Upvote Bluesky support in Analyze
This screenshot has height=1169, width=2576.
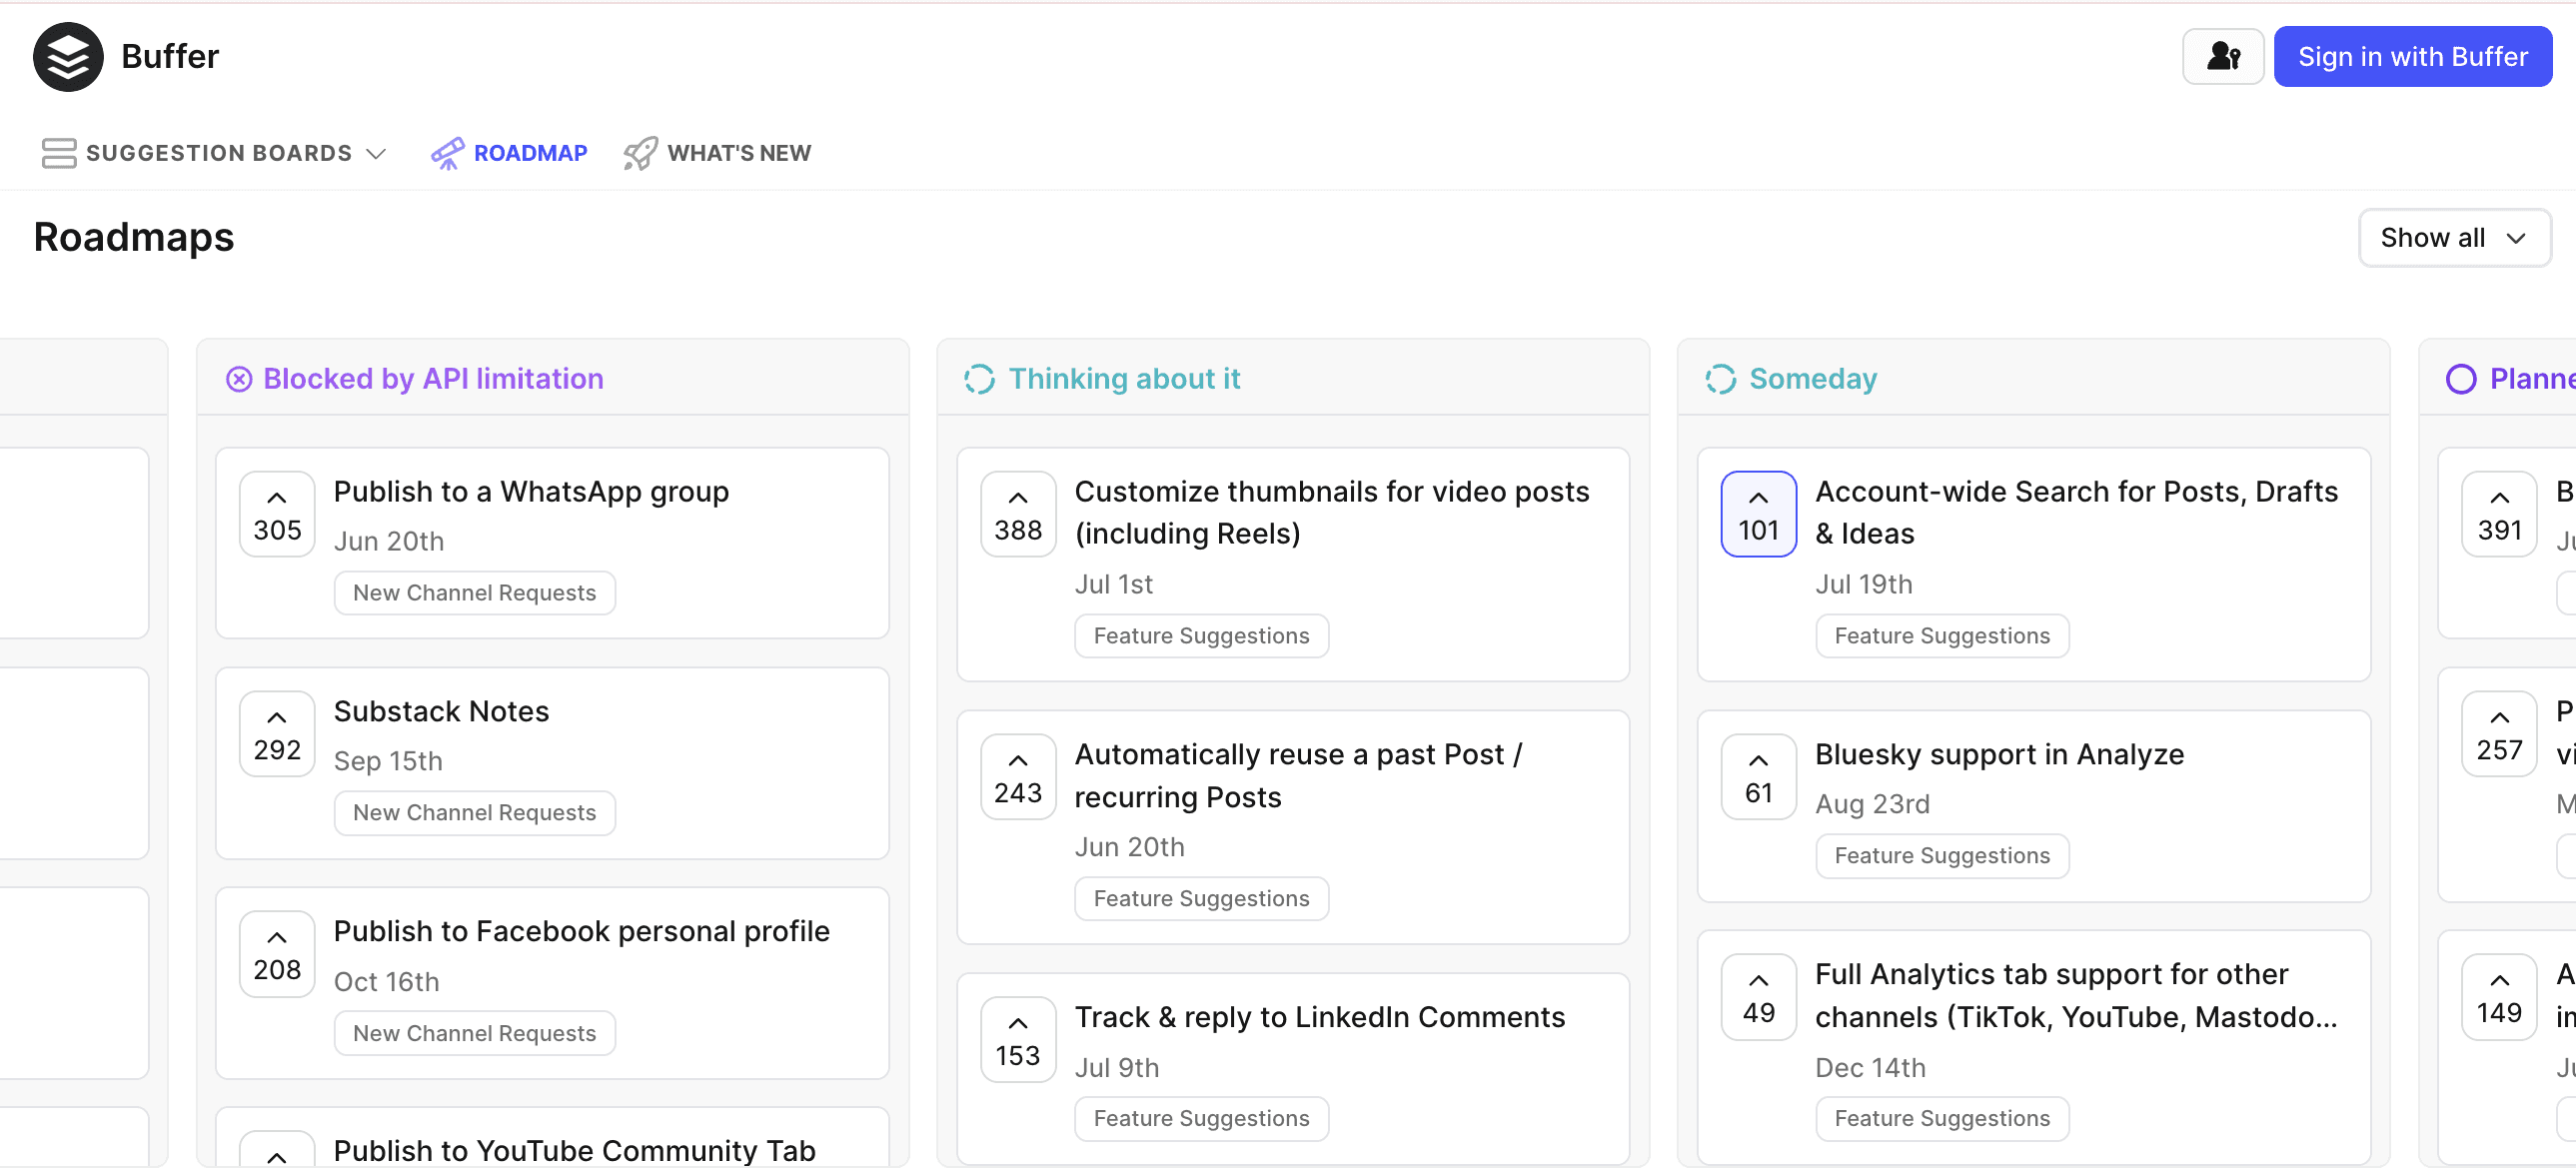click(x=1758, y=777)
